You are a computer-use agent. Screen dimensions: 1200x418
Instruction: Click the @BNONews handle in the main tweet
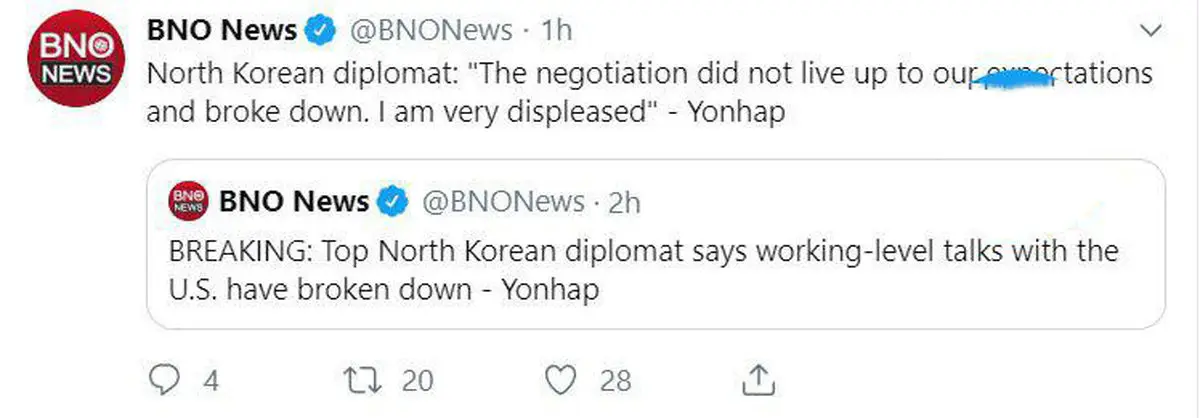point(430,31)
